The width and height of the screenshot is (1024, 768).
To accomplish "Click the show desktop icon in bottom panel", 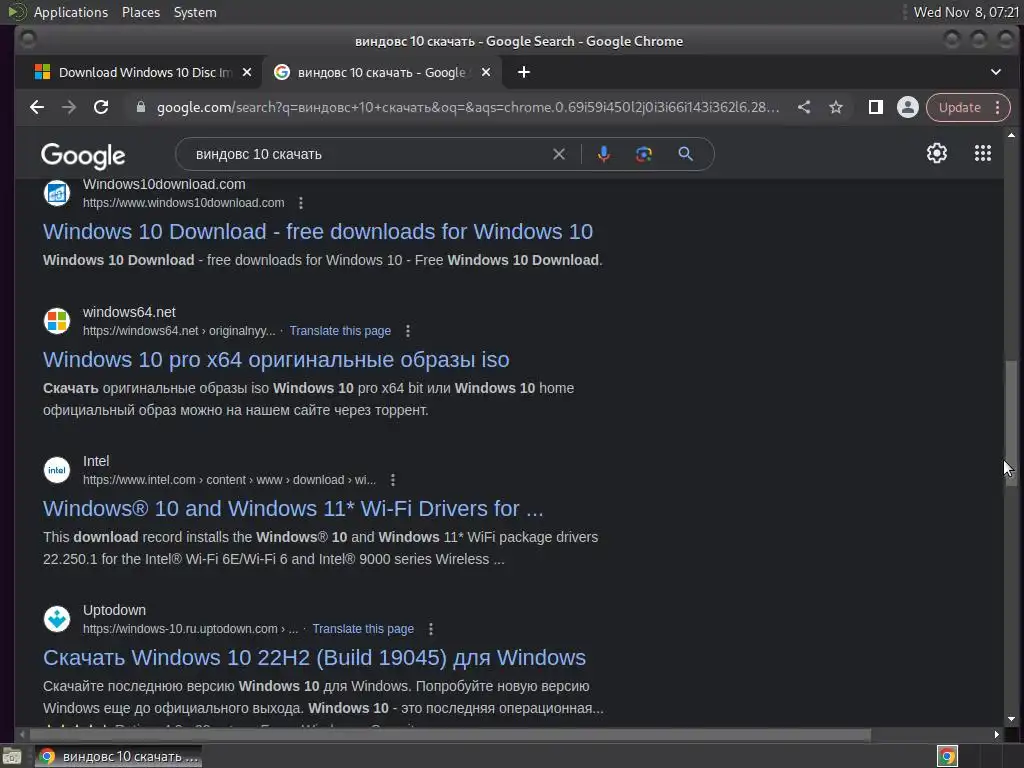I will tap(12, 757).
